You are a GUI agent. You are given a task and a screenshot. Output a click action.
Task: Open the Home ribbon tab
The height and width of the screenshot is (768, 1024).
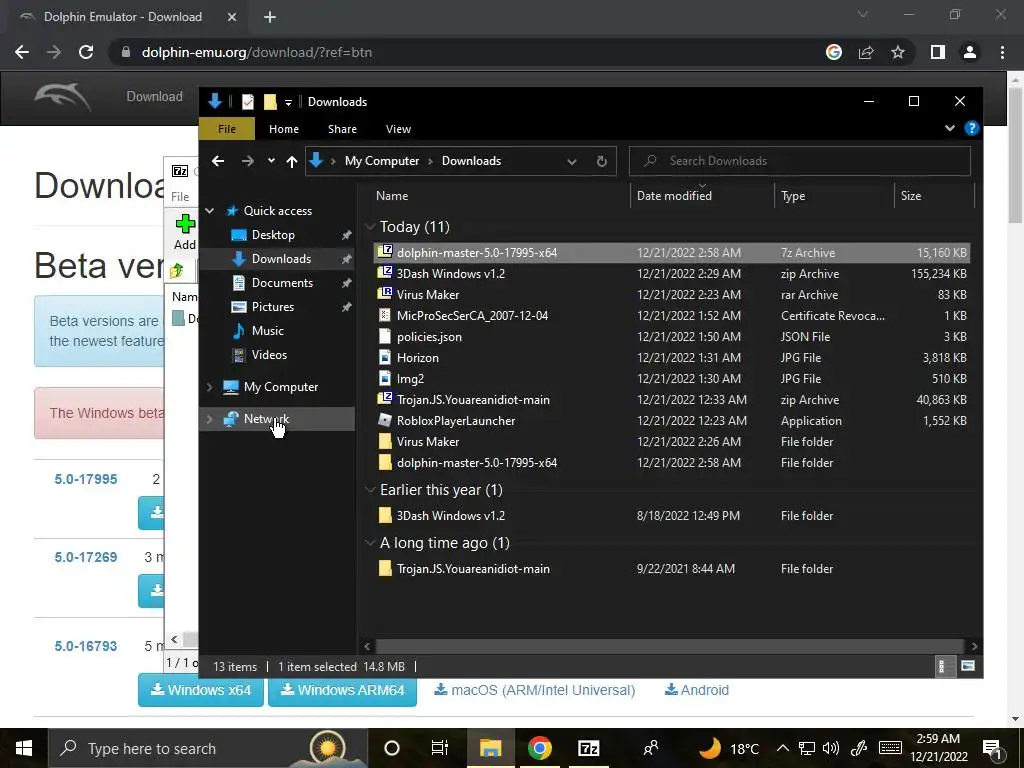pos(283,129)
